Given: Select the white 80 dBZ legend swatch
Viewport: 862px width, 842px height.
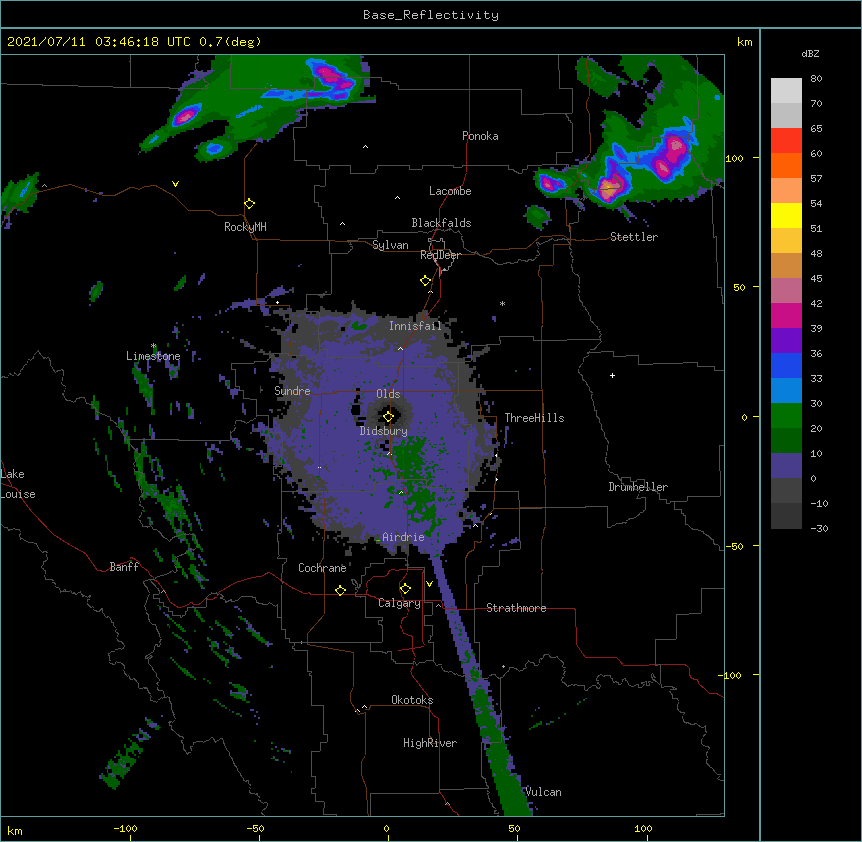Looking at the screenshot, I should 786,91.
